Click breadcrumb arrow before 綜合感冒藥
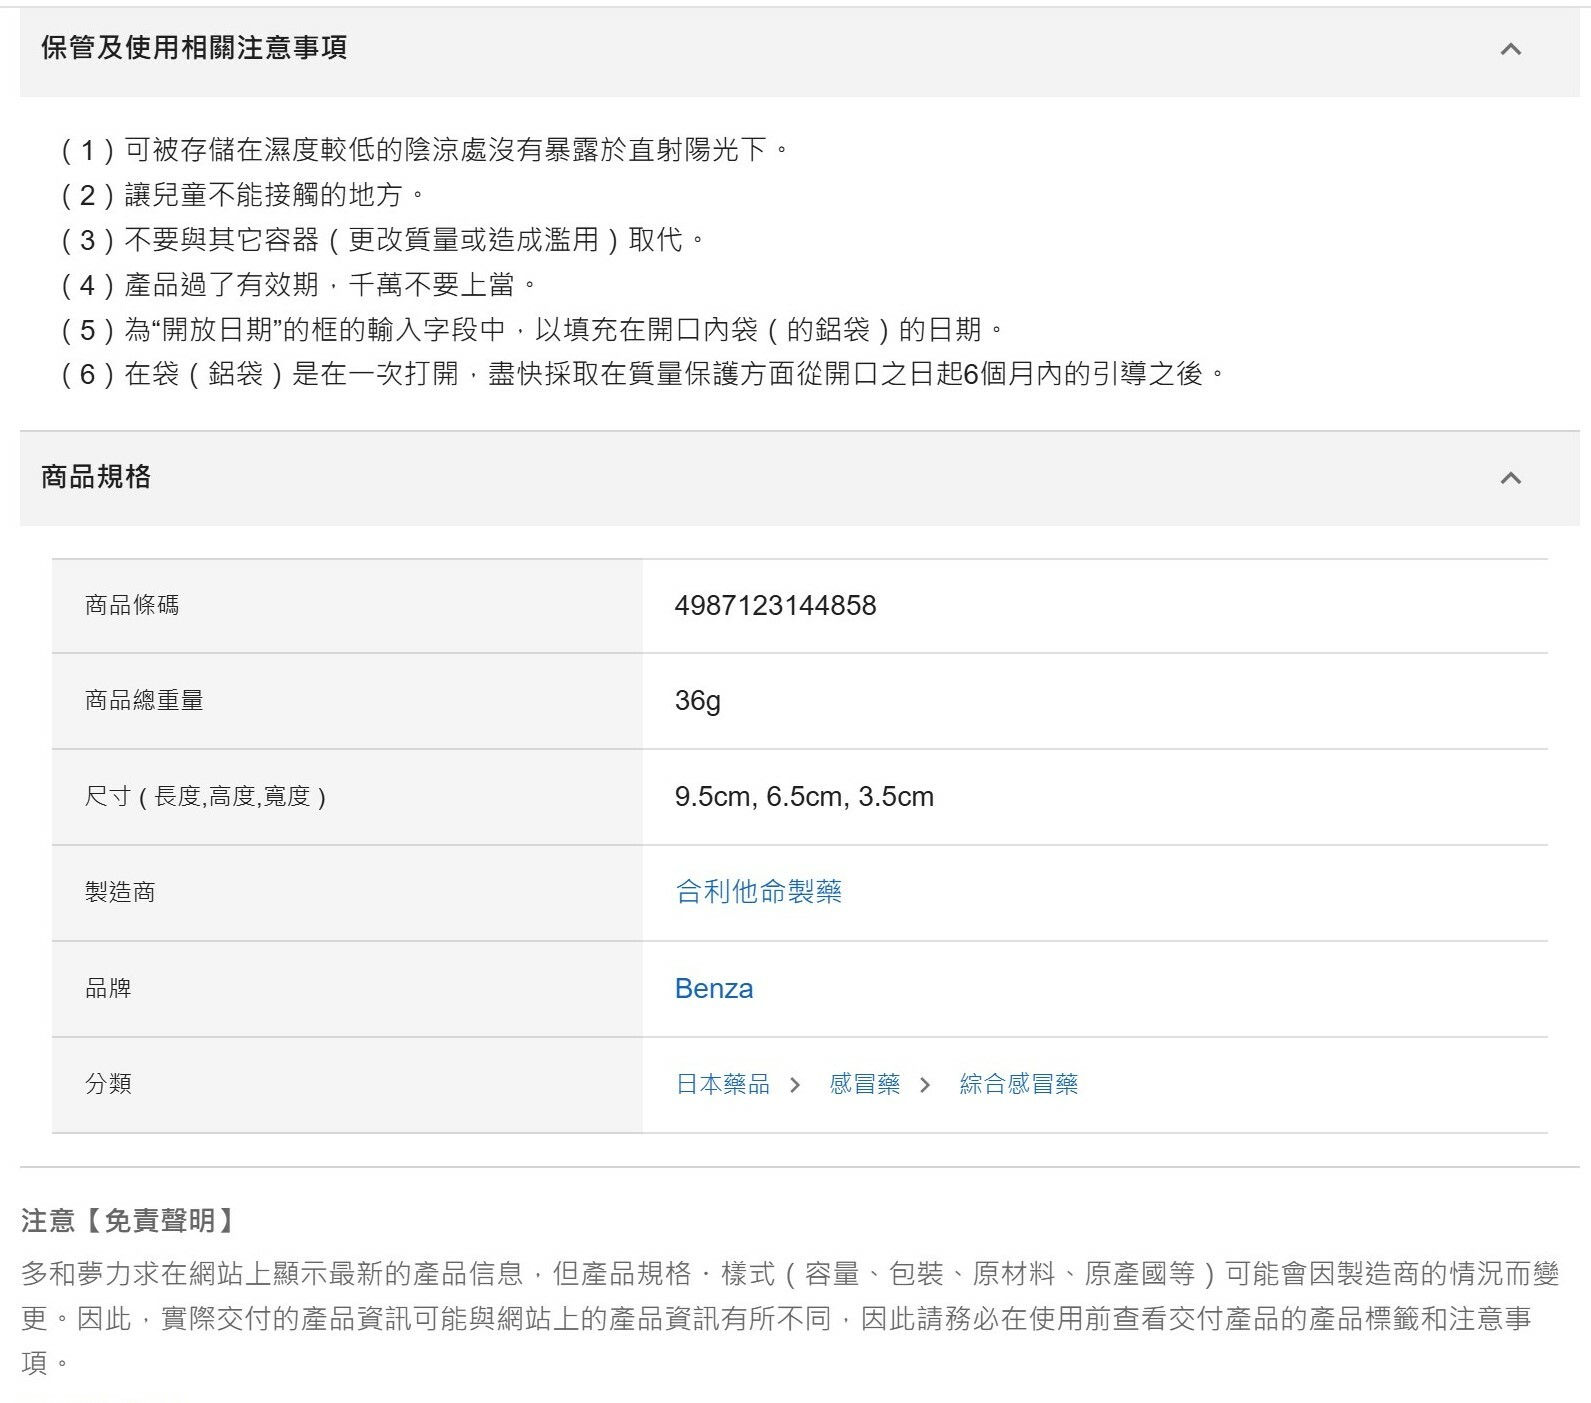 pyautogui.click(x=925, y=1085)
